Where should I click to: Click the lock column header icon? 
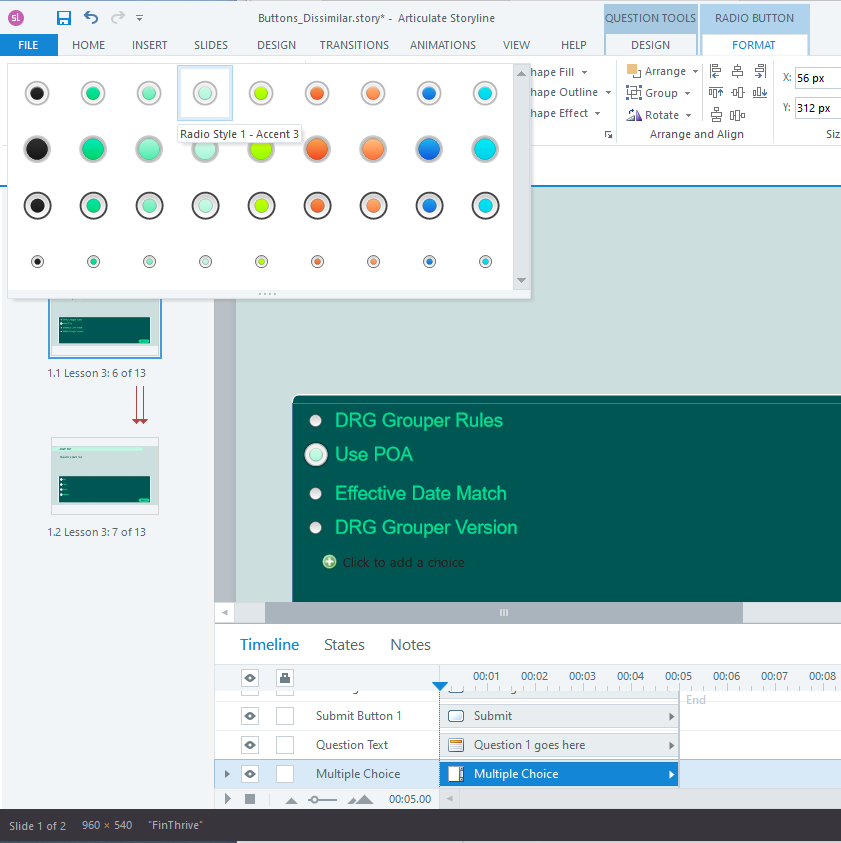click(x=285, y=678)
